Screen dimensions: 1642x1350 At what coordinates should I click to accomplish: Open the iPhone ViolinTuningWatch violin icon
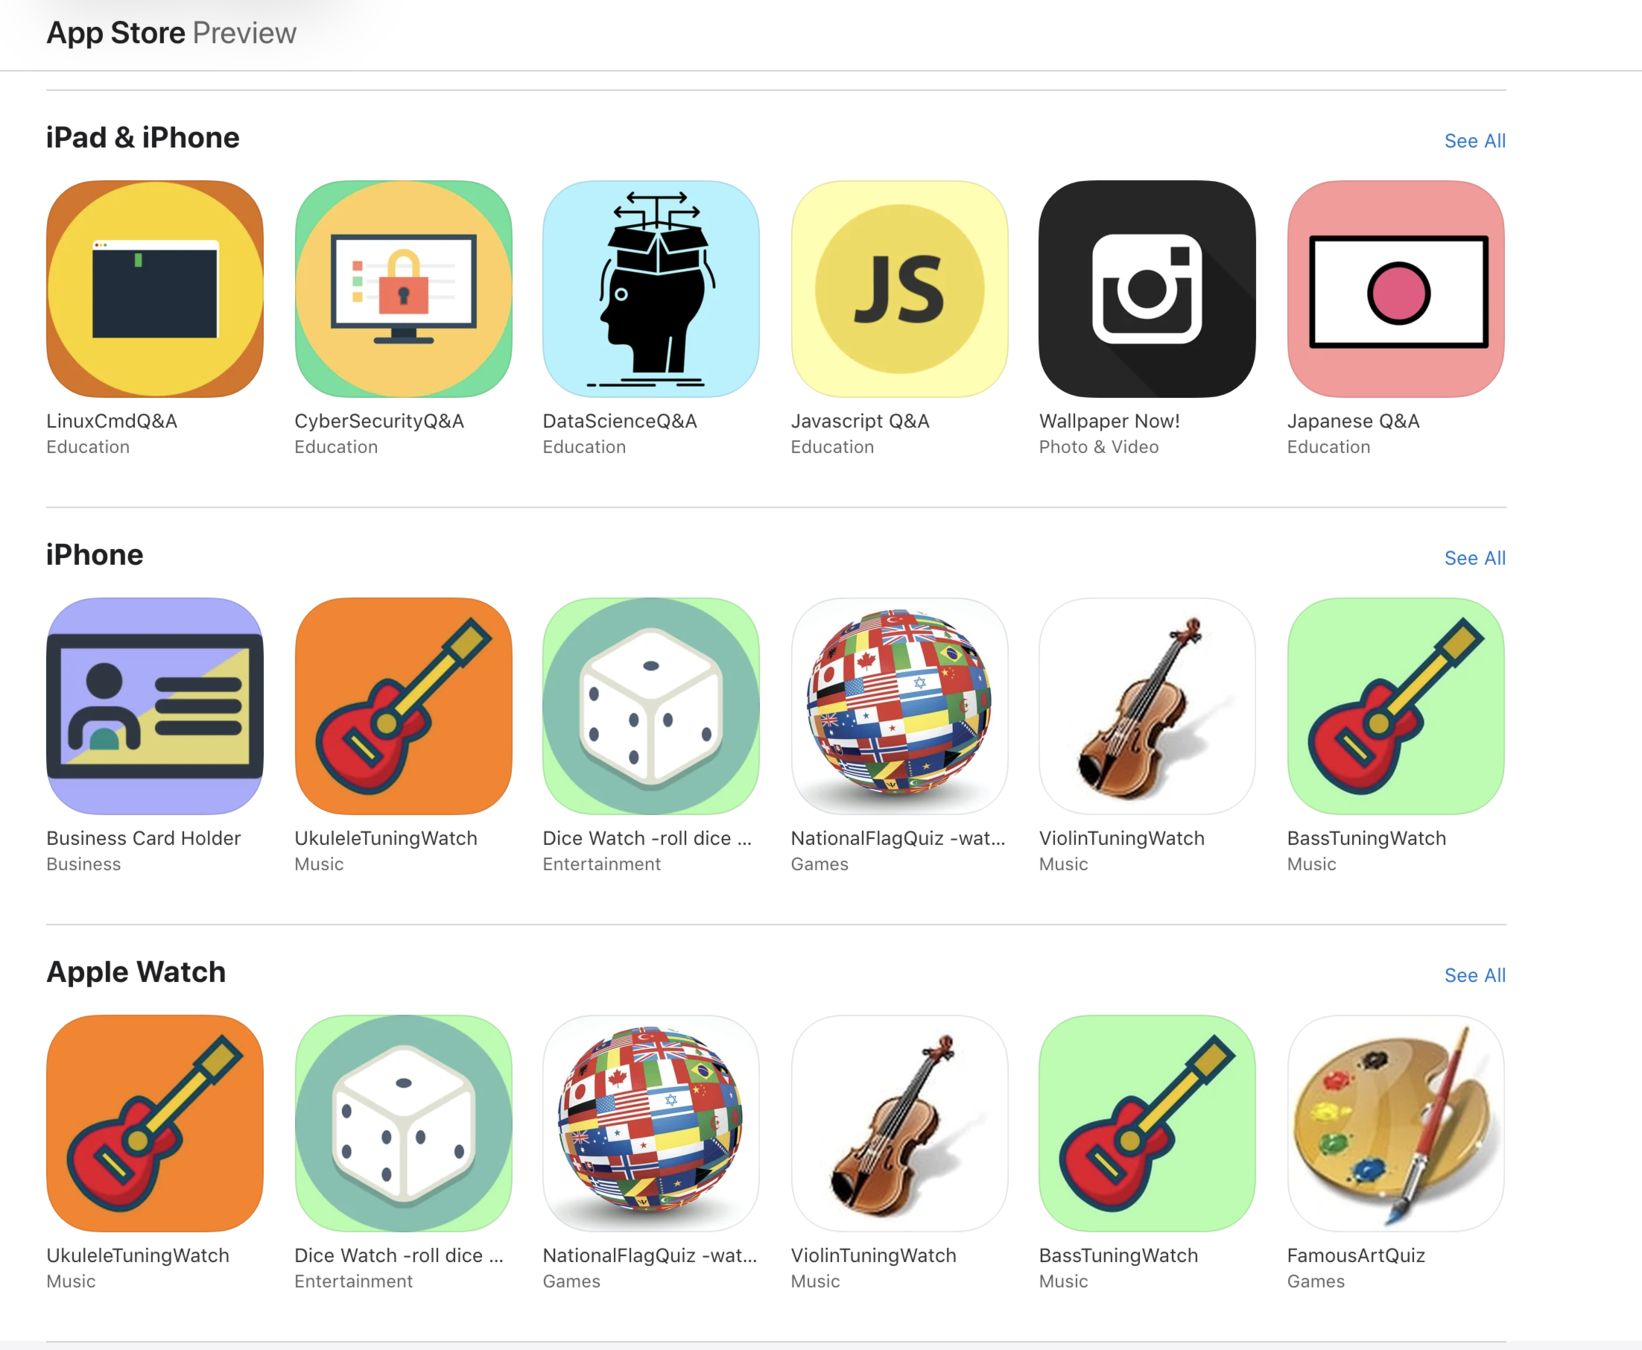tap(1147, 706)
